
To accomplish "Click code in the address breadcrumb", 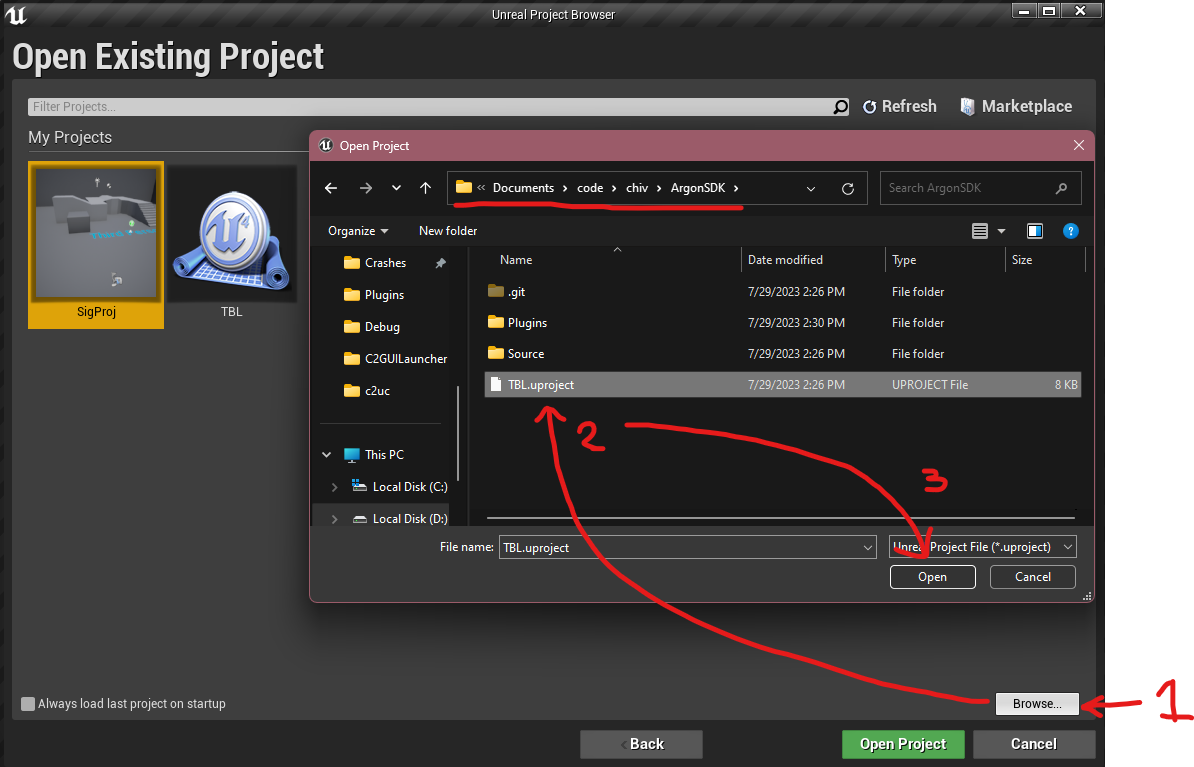I will 589,188.
